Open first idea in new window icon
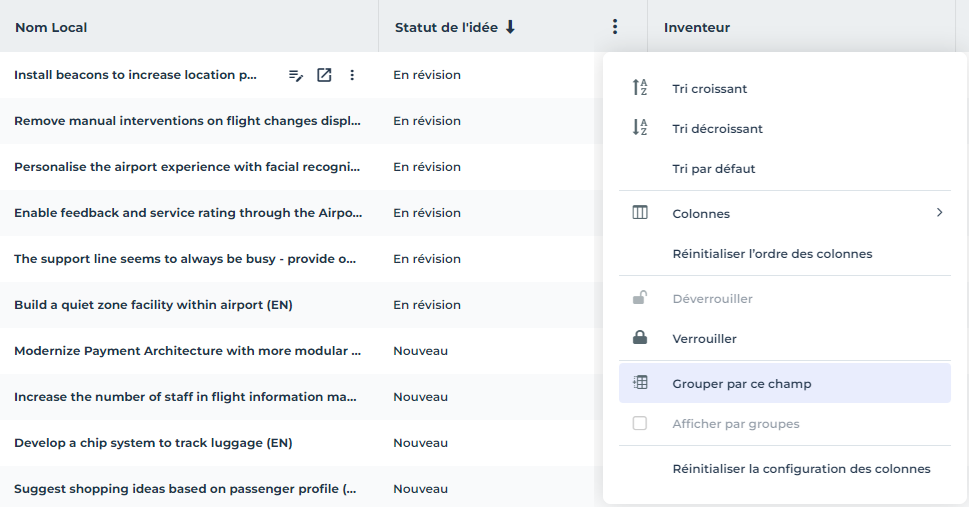The height and width of the screenshot is (507, 969). [324, 75]
